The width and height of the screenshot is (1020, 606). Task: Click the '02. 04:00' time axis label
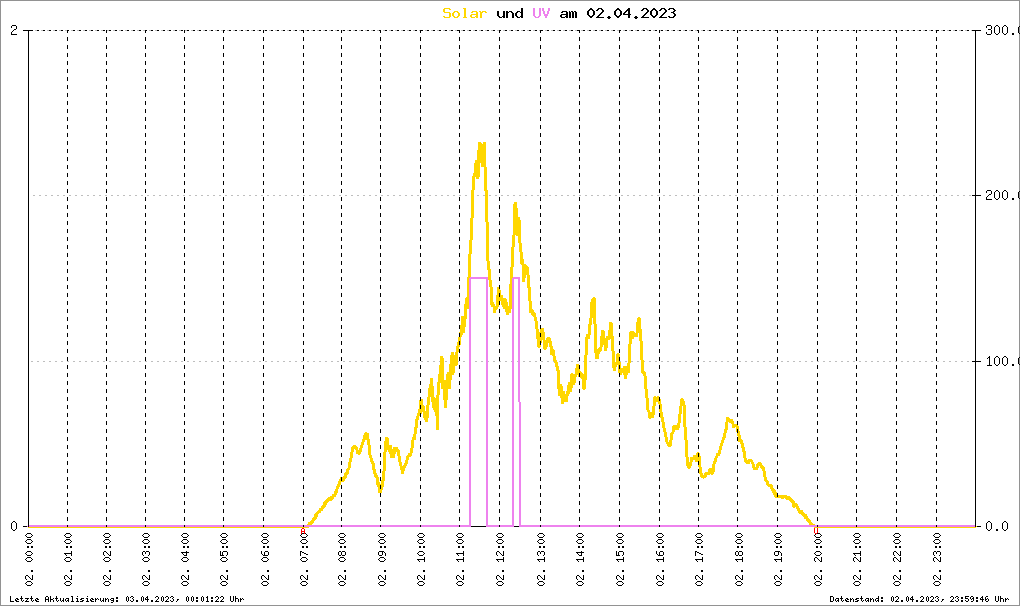[x=185, y=559]
